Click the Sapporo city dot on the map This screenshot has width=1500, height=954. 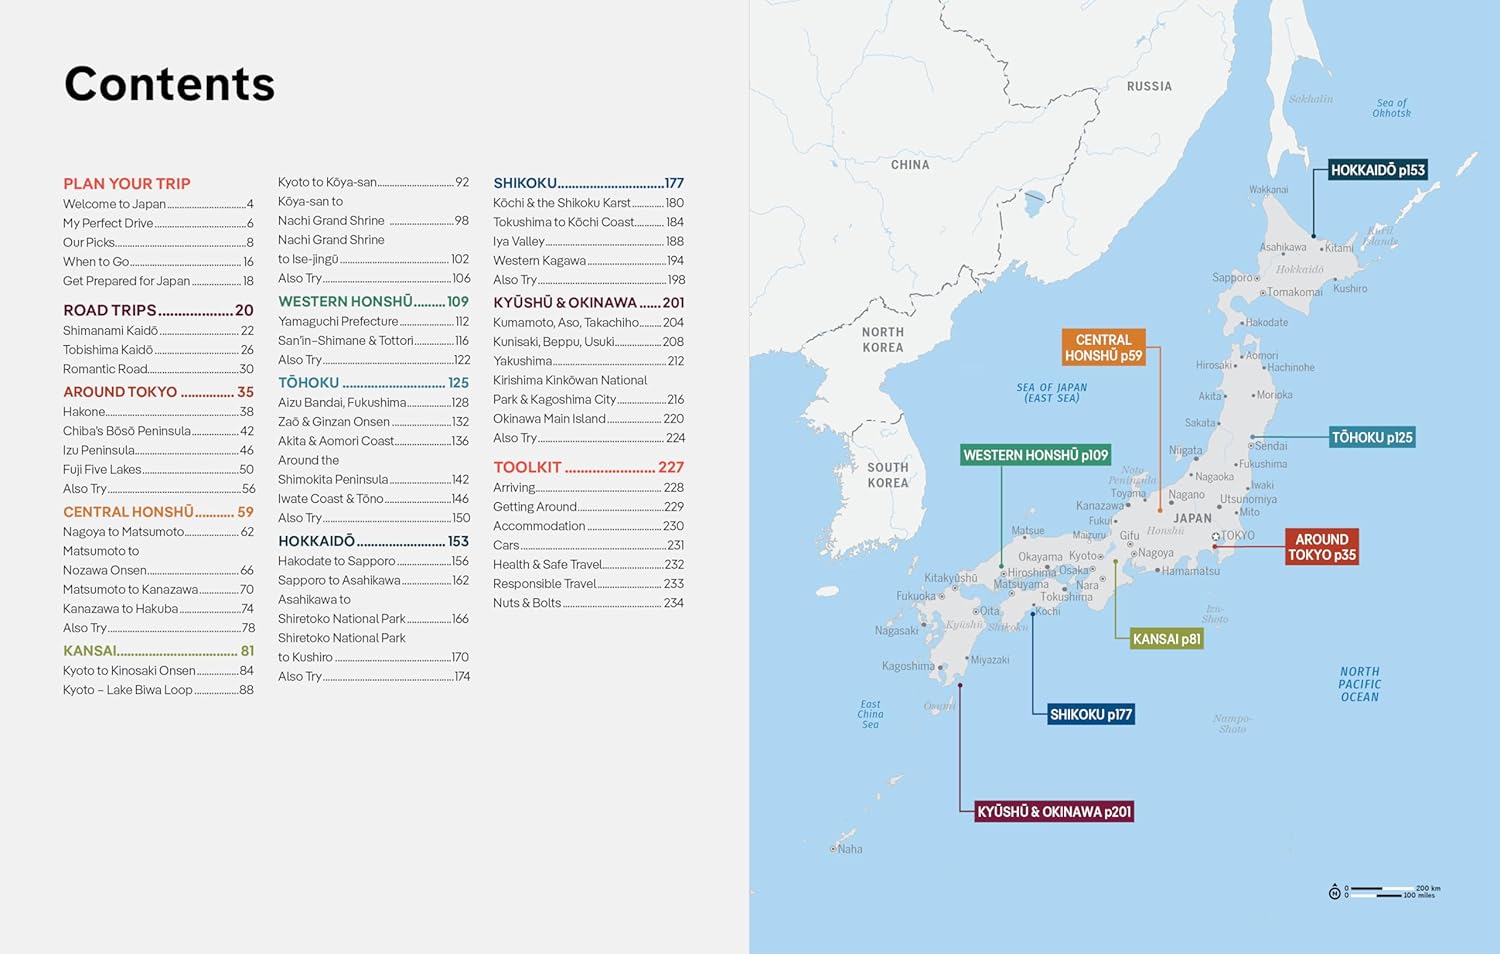tap(1255, 279)
